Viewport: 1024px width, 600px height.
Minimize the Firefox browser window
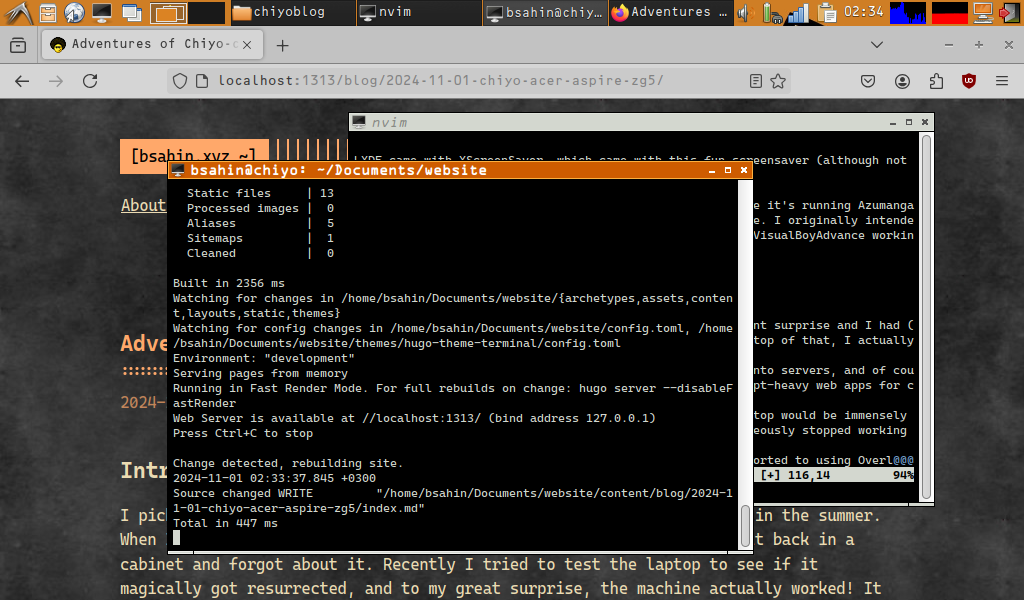pos(949,45)
